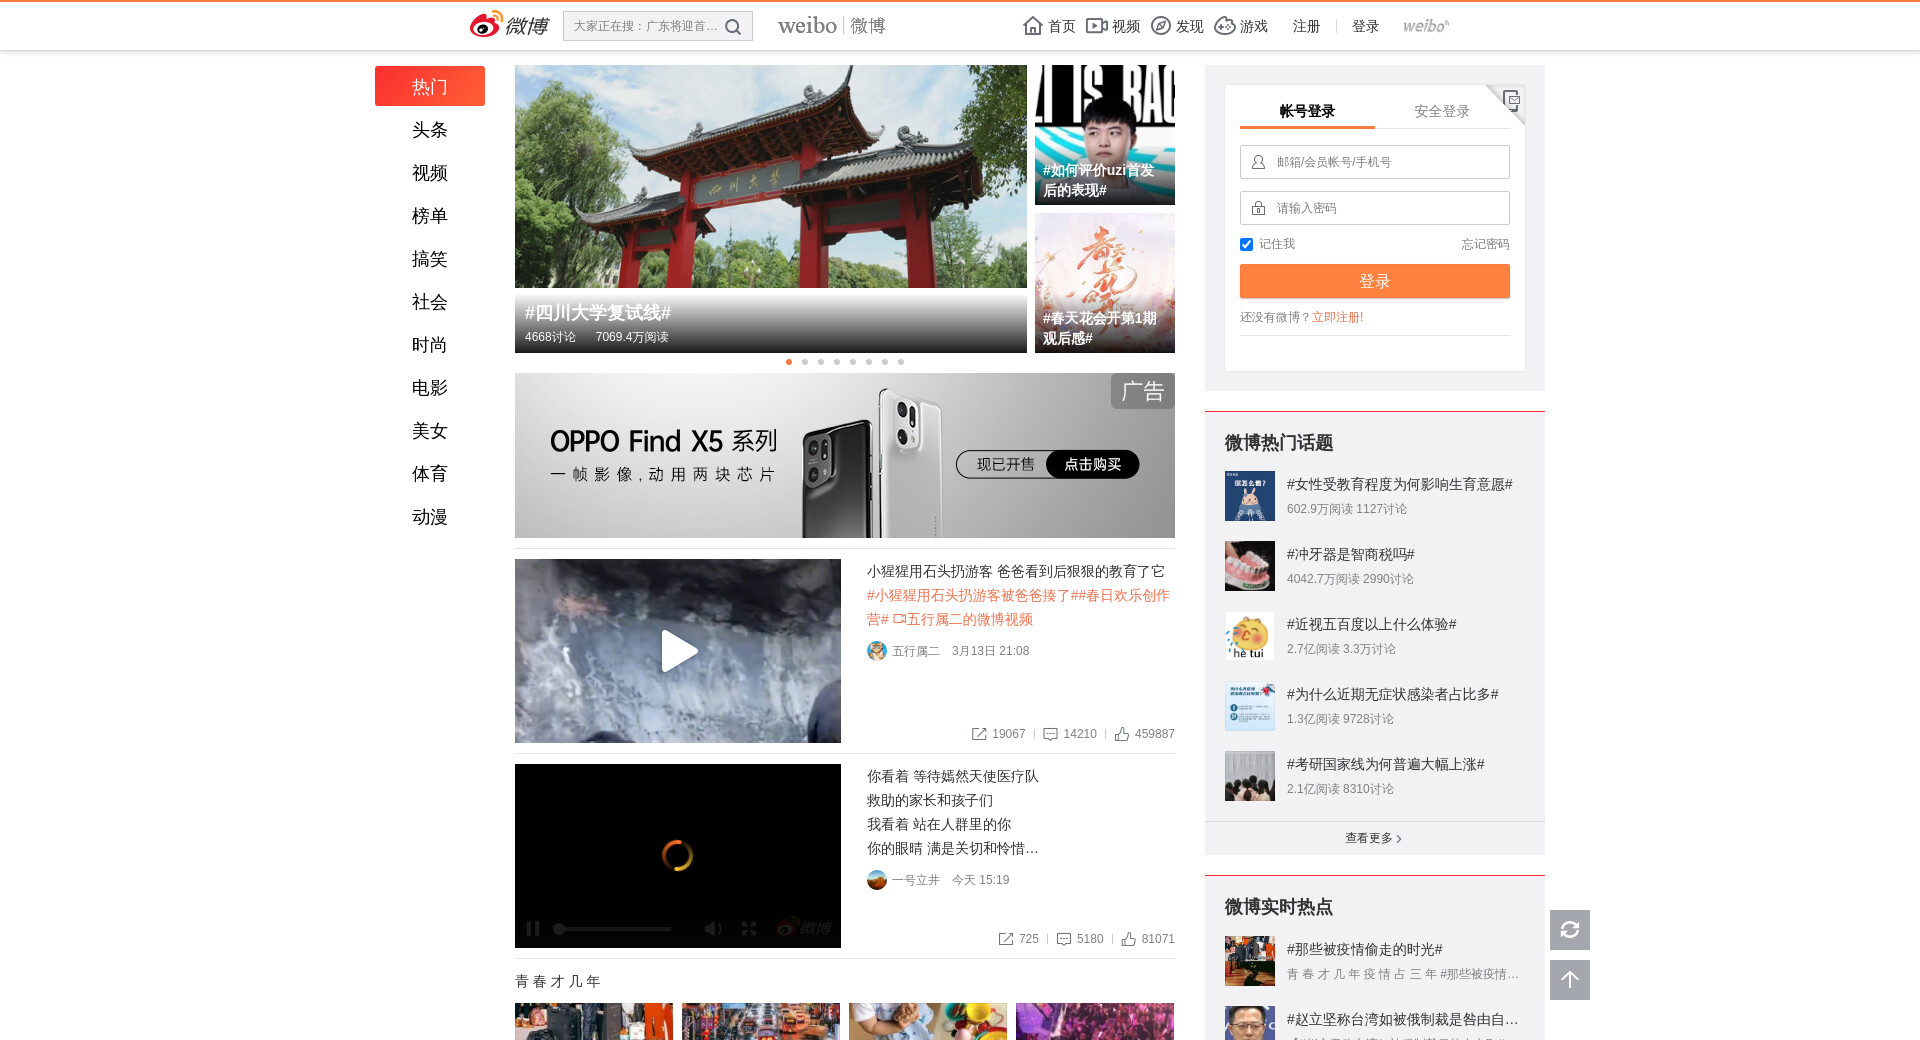
Task: Click the refresh icon button
Action: (1569, 930)
